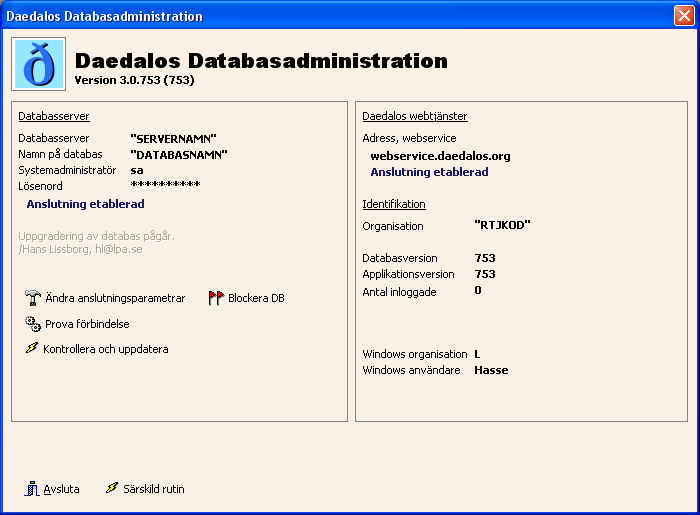Click the Antal inloggade value 0
The image size is (700, 515).
point(478,291)
